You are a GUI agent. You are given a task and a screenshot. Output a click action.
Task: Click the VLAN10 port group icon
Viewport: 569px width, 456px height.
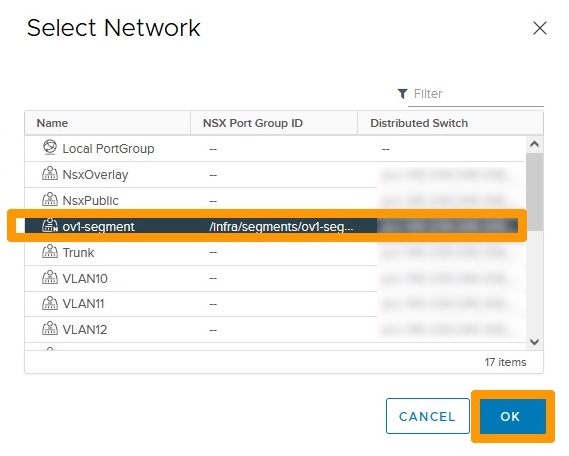[50, 277]
